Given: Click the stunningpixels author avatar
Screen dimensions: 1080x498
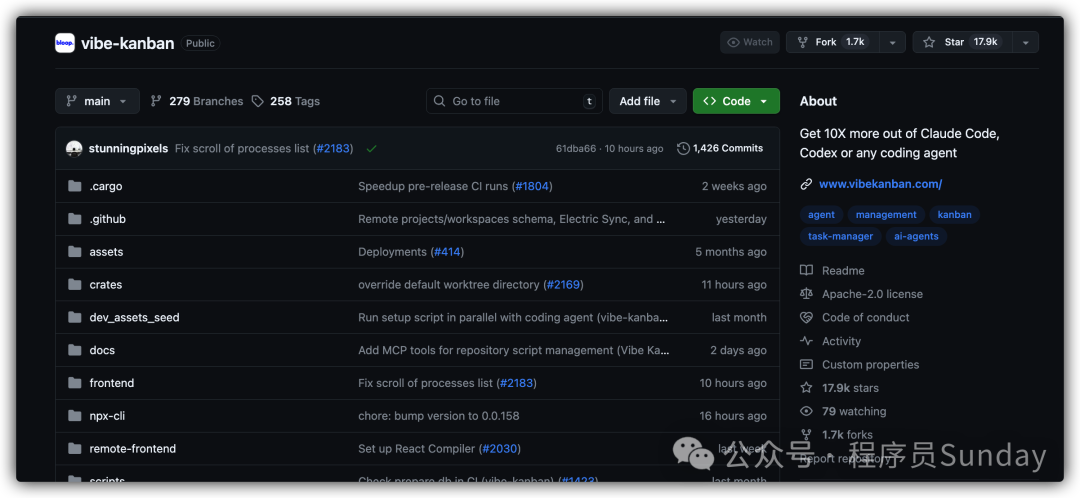Looking at the screenshot, I should pos(74,148).
